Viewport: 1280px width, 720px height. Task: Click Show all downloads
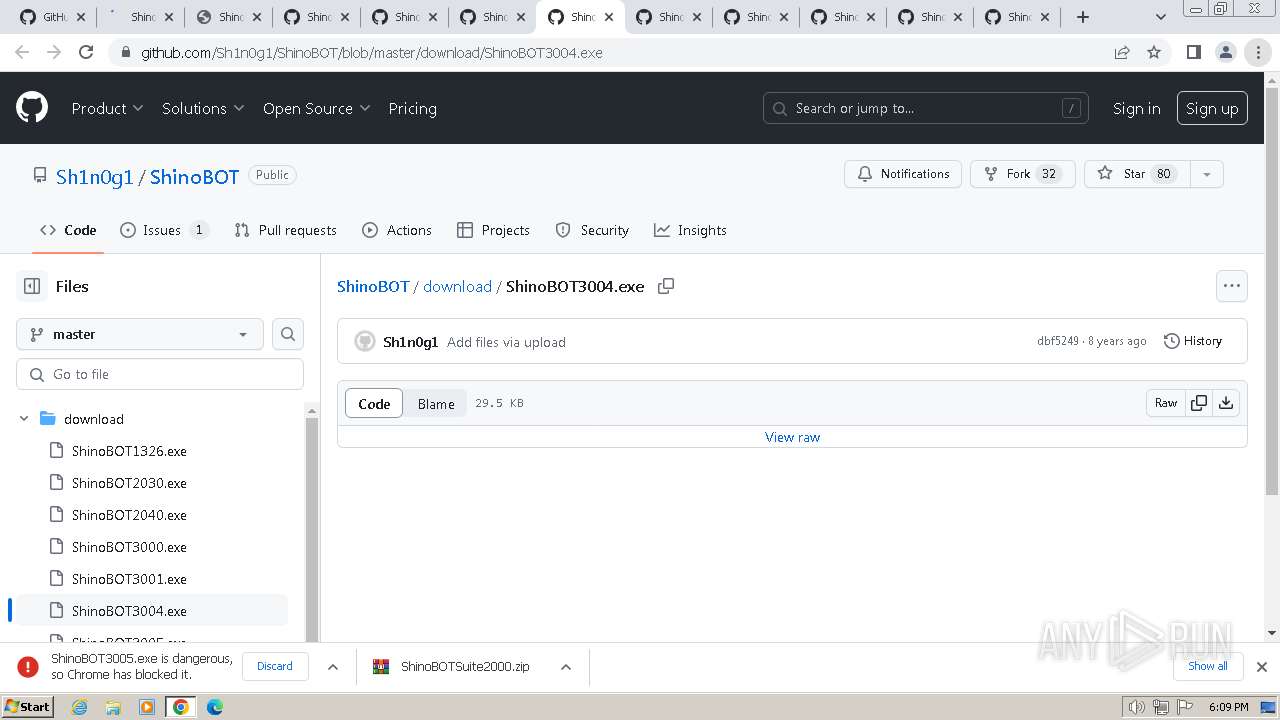tap(1208, 666)
